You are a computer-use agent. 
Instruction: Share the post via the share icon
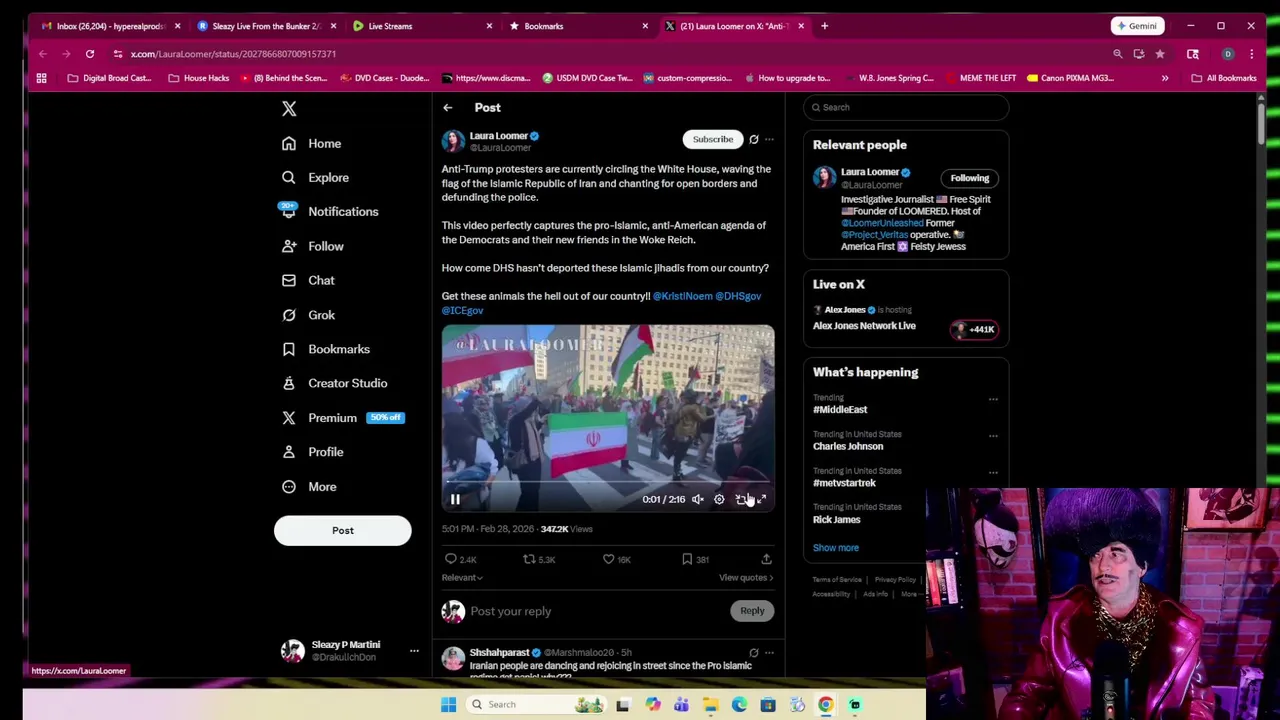(x=766, y=559)
